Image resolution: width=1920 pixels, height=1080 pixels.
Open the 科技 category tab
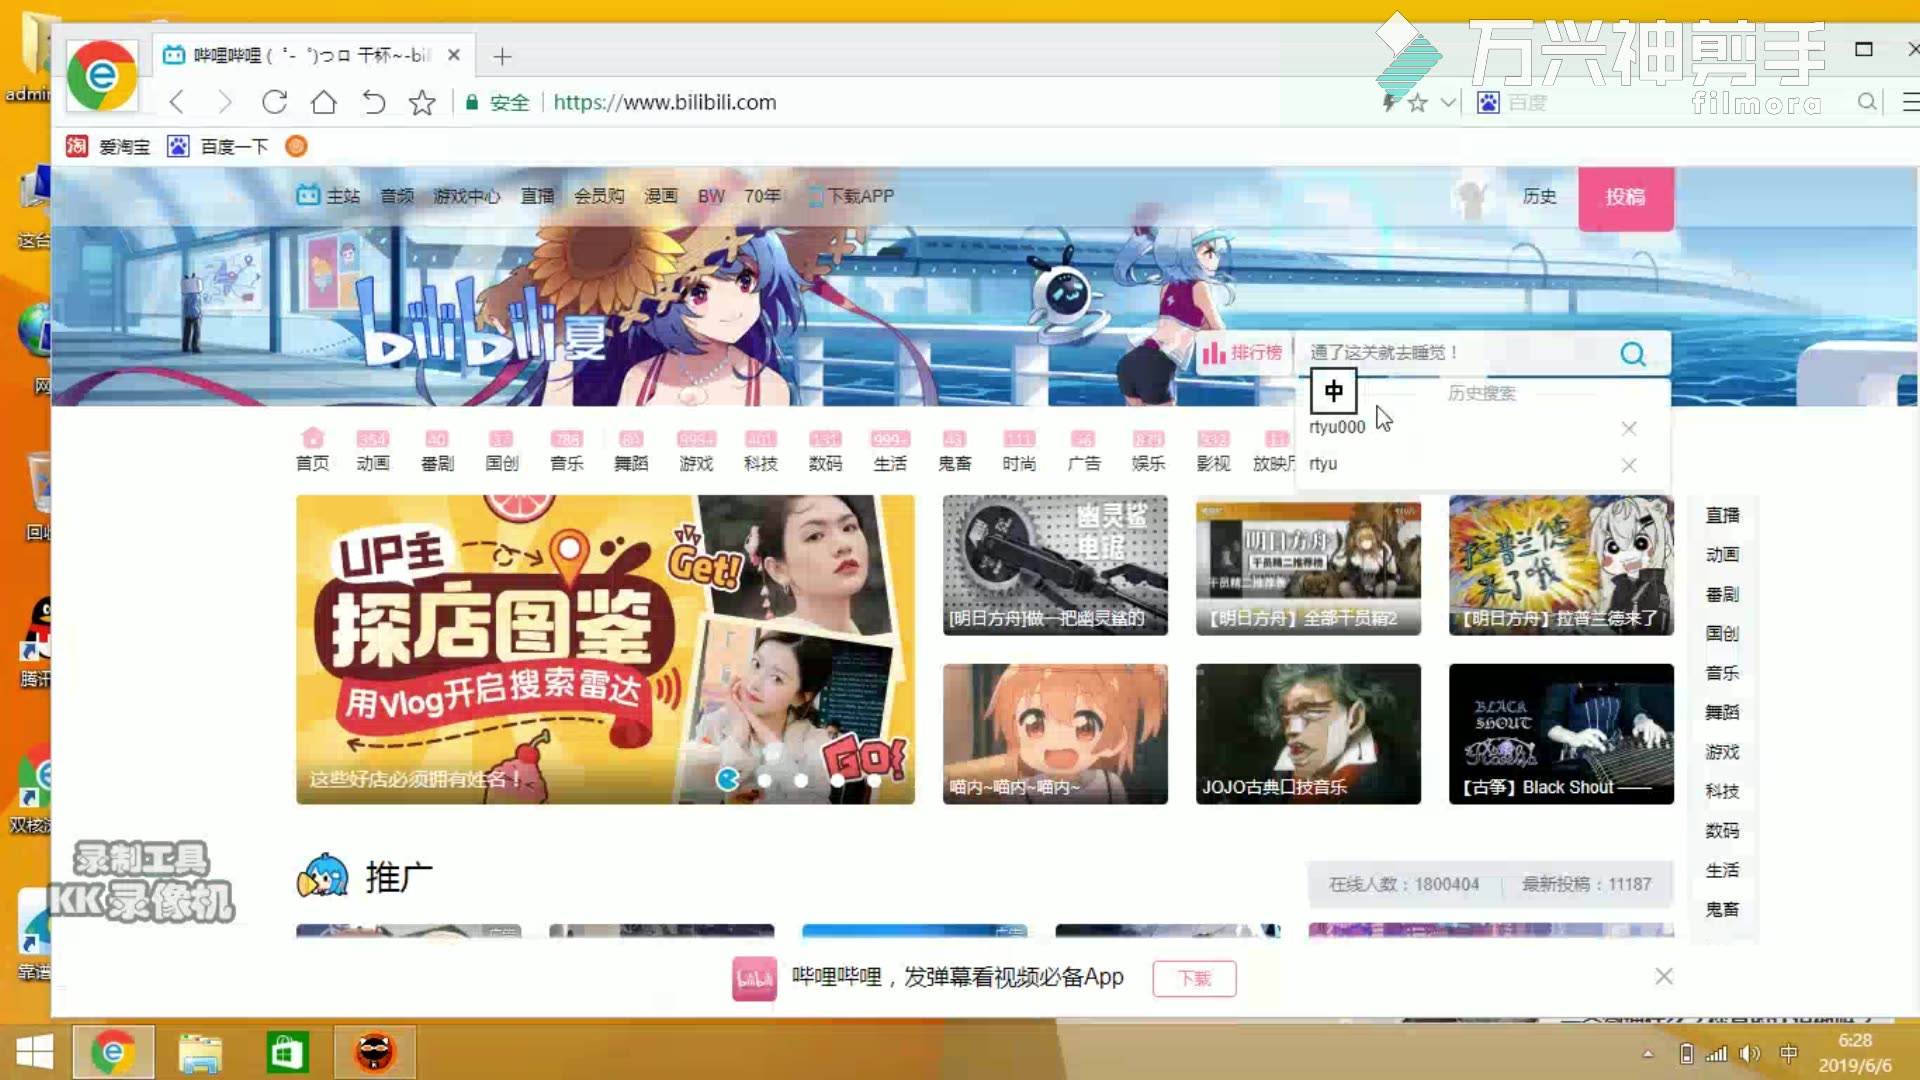tap(760, 450)
